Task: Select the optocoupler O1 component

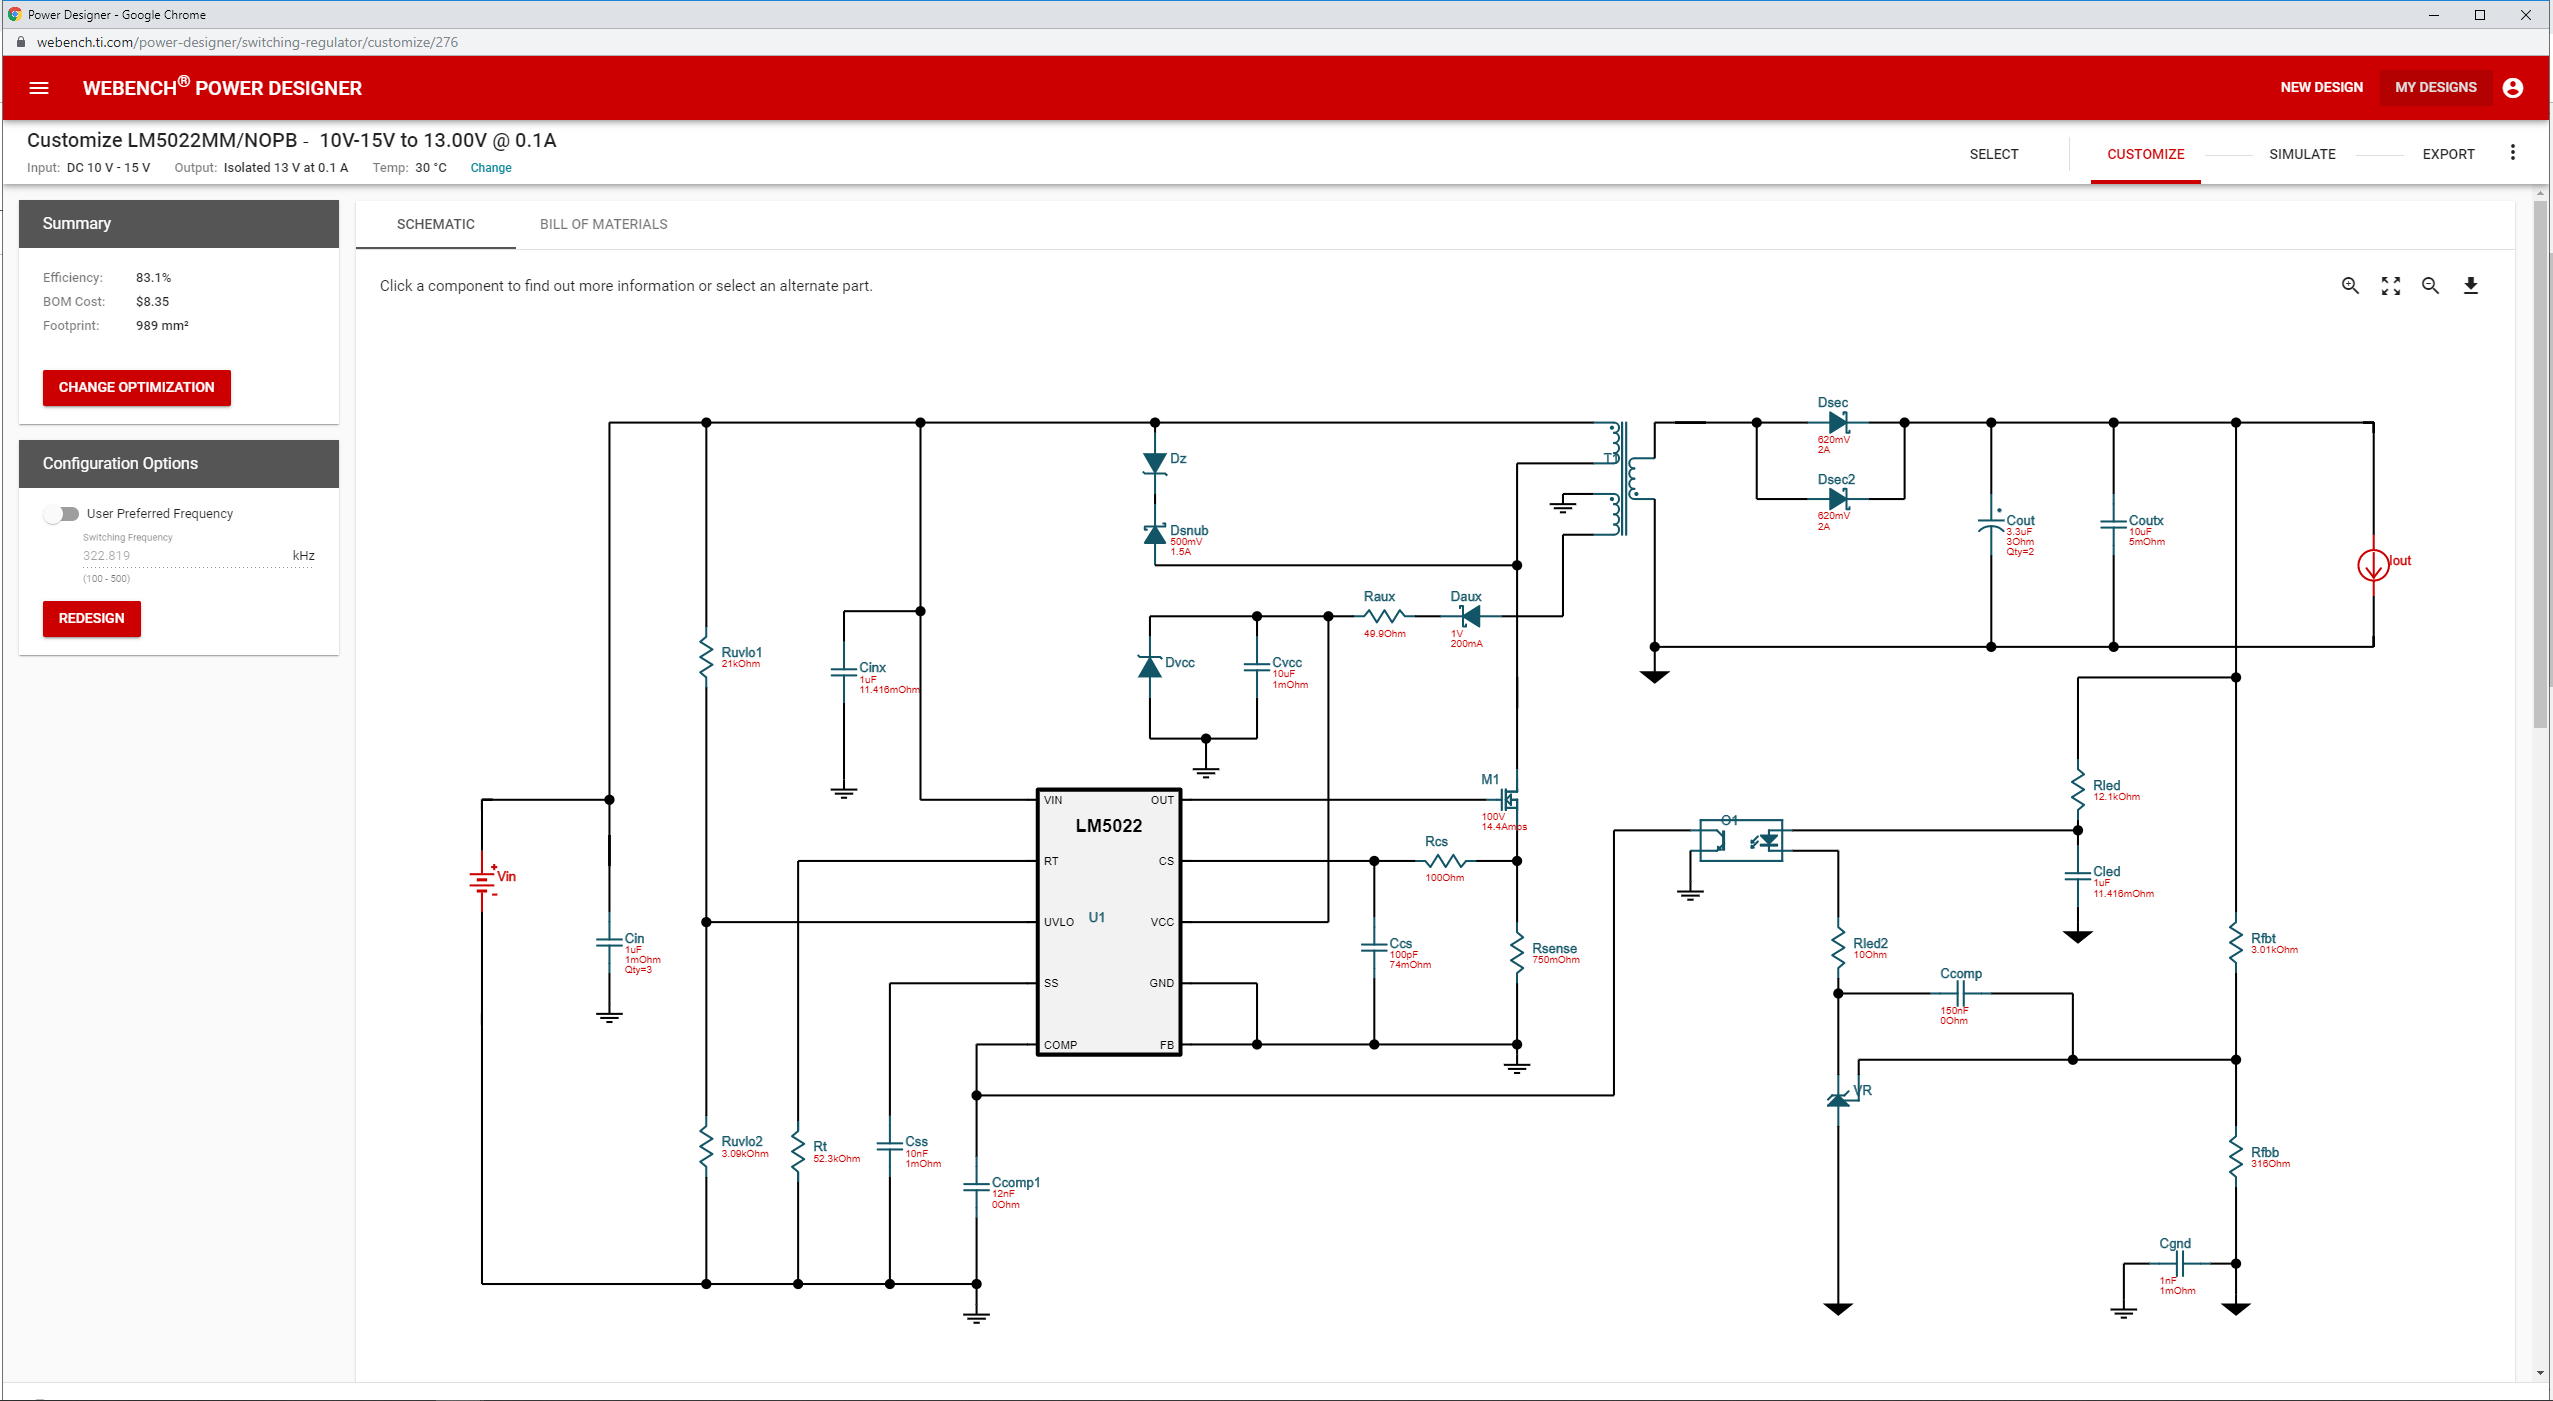Action: click(x=1741, y=839)
